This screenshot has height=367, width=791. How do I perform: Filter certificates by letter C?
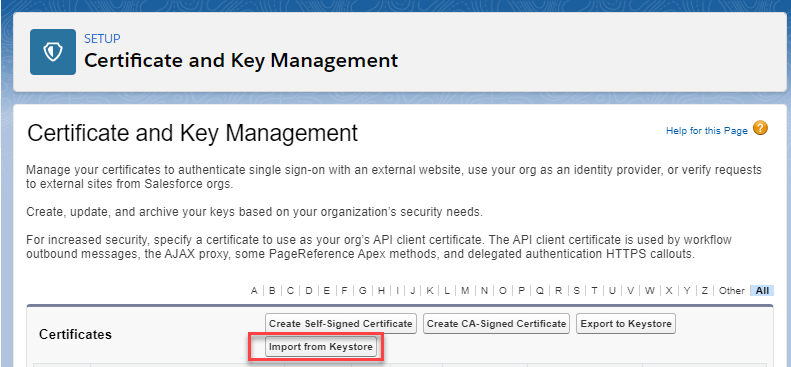tap(290, 291)
